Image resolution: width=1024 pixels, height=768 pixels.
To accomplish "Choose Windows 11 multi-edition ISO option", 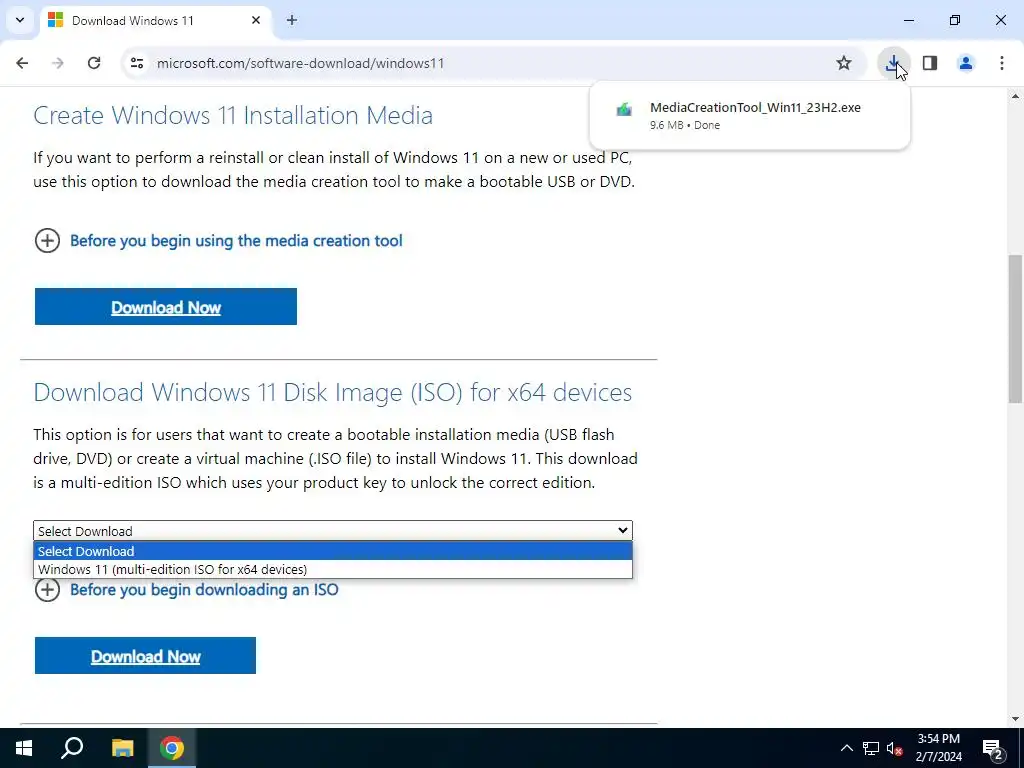I will 333,569.
